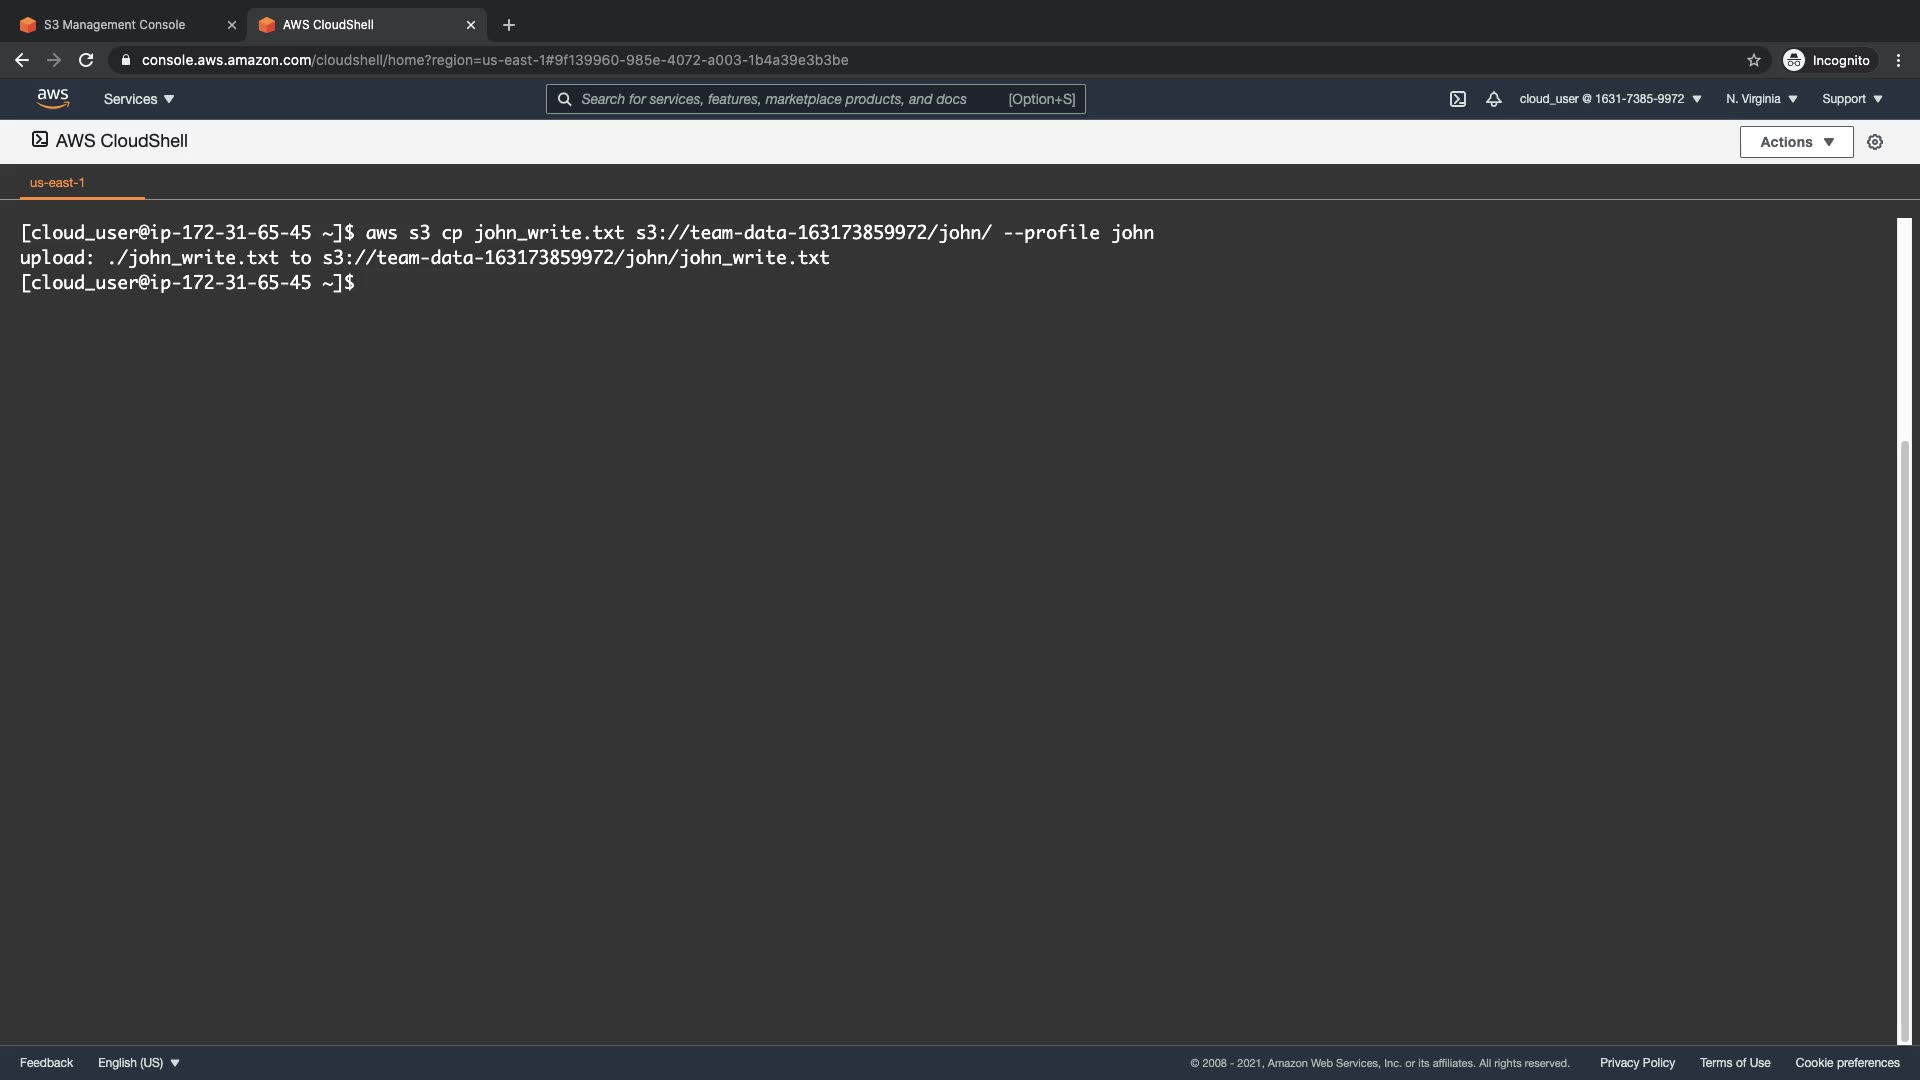Viewport: 1920px width, 1080px height.
Task: Open the Actions dropdown menu
Action: (1796, 142)
